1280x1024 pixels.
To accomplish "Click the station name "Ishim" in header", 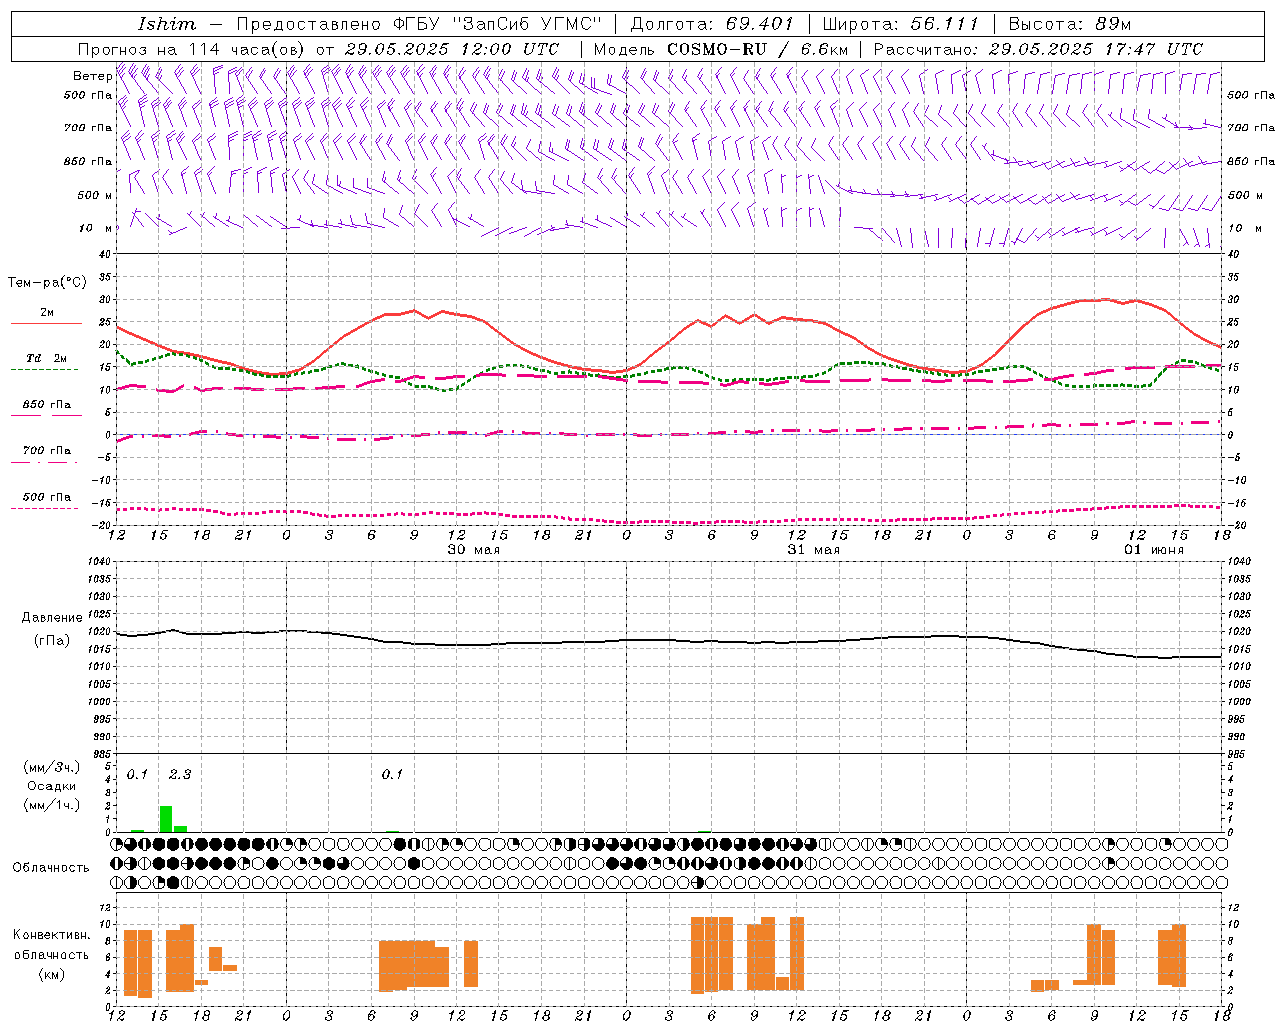I will (167, 24).
